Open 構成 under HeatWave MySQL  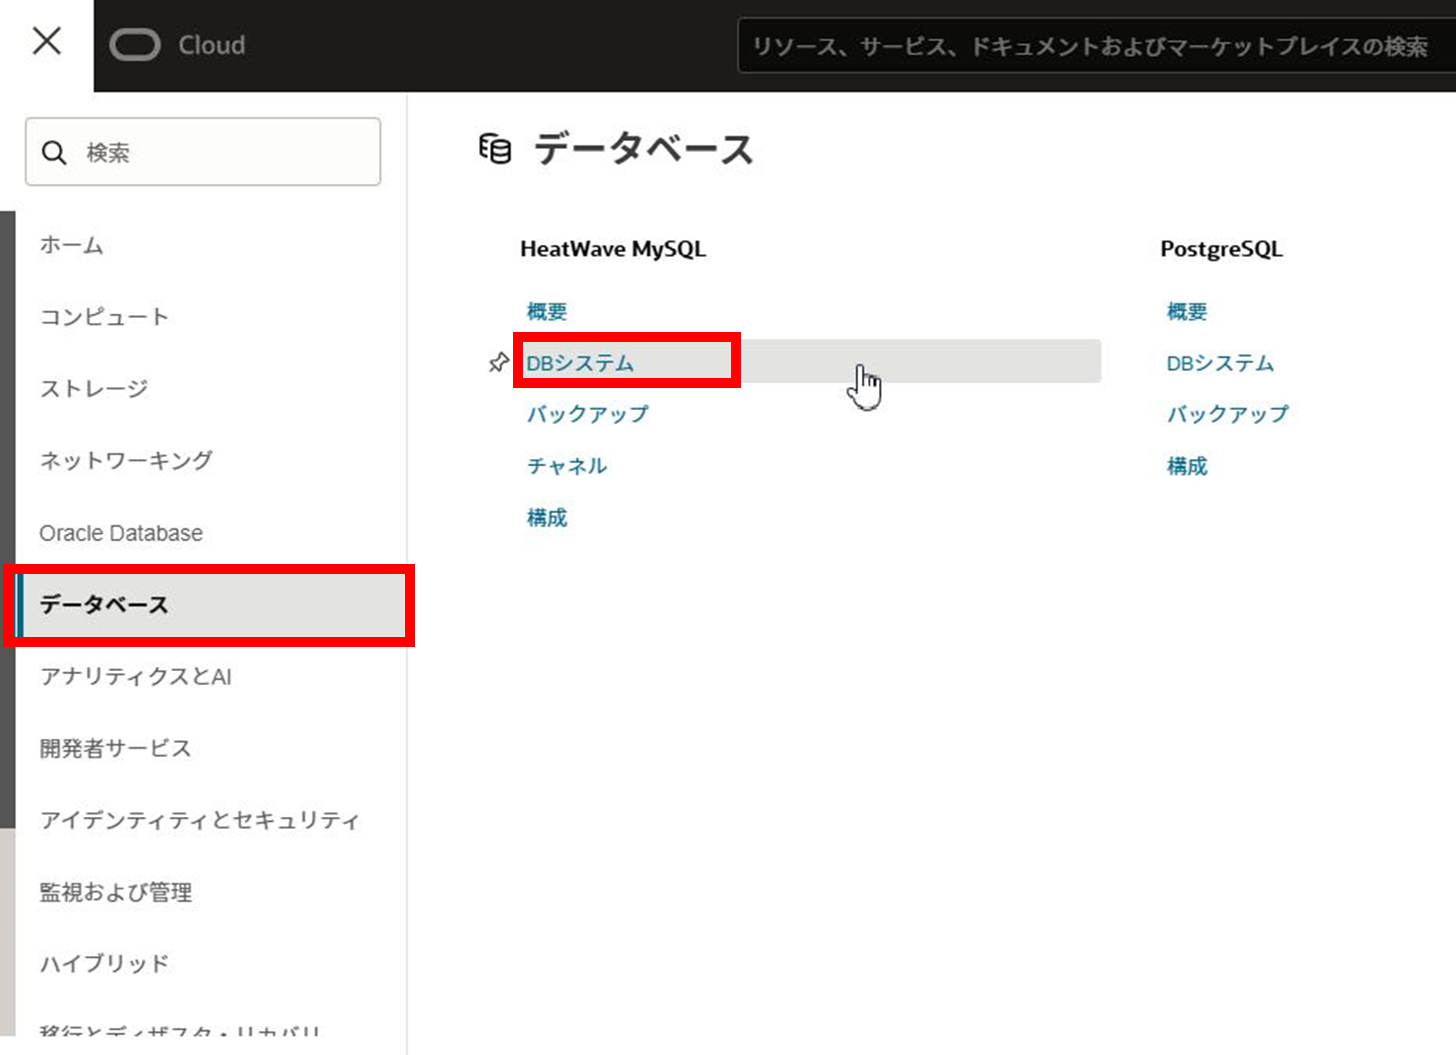(546, 518)
